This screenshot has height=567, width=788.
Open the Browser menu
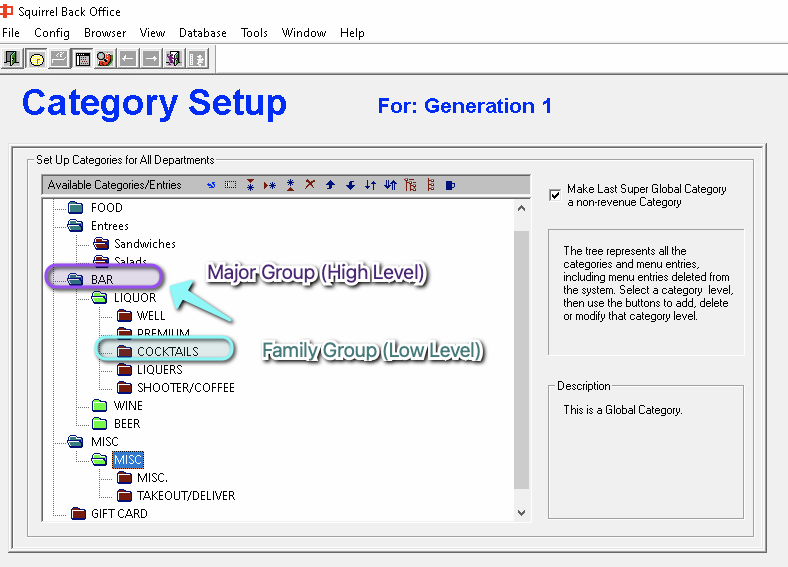pyautogui.click(x=105, y=33)
